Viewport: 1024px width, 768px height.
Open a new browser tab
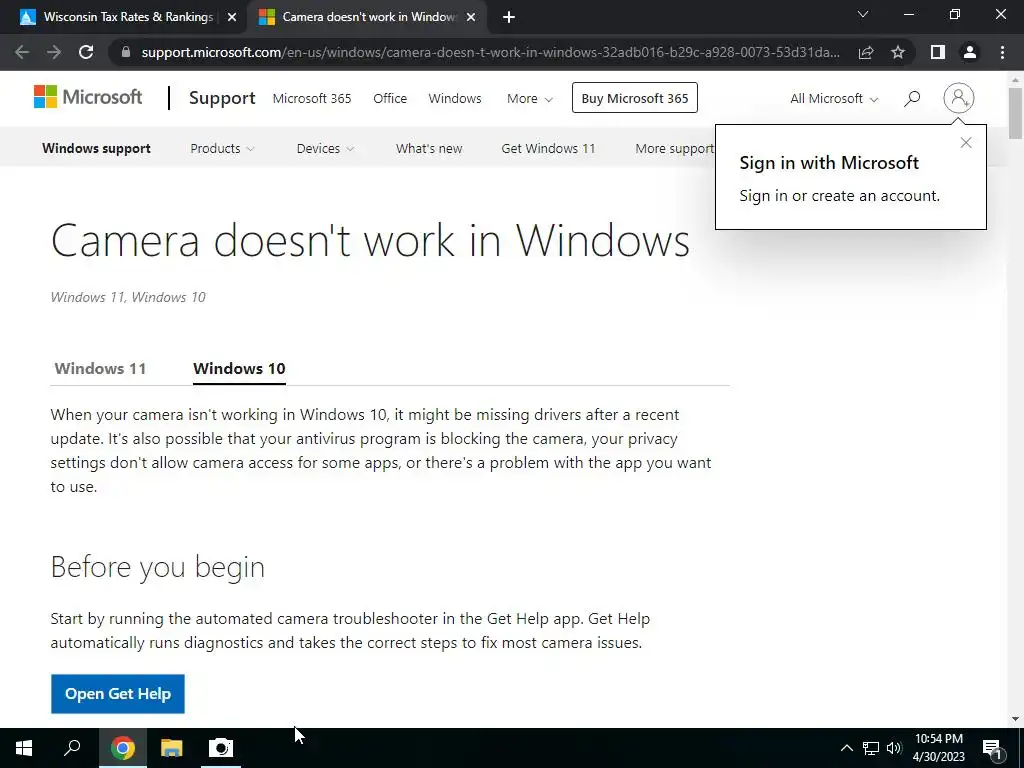tap(509, 18)
